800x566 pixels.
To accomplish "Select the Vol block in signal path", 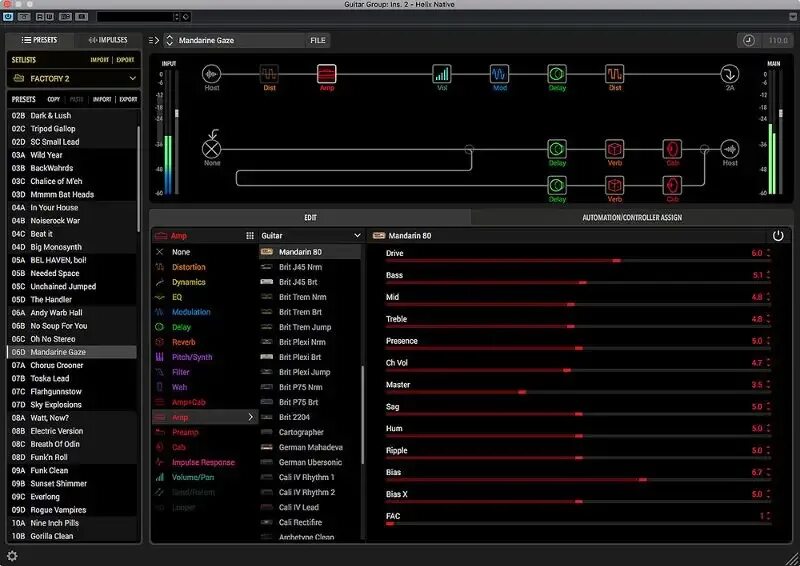I will pyautogui.click(x=442, y=74).
